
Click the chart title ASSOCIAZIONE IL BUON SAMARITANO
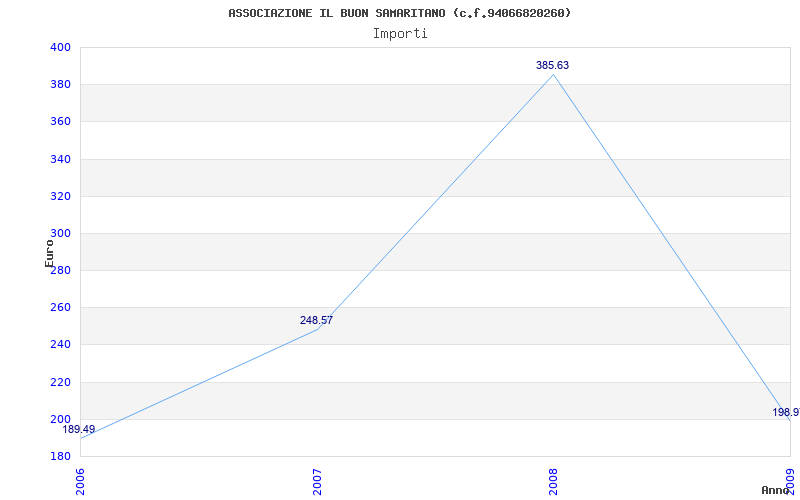(400, 13)
